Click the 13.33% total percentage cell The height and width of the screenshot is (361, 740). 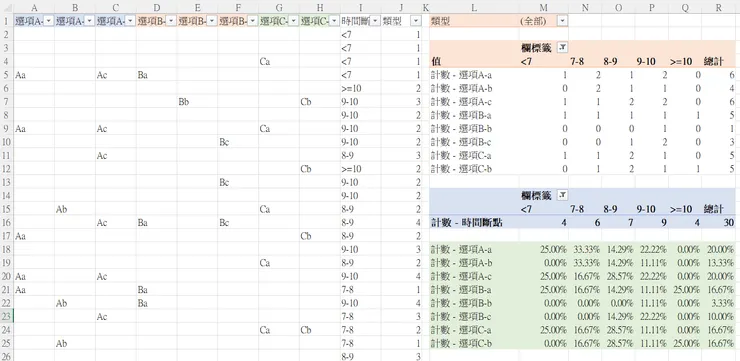(x=718, y=263)
